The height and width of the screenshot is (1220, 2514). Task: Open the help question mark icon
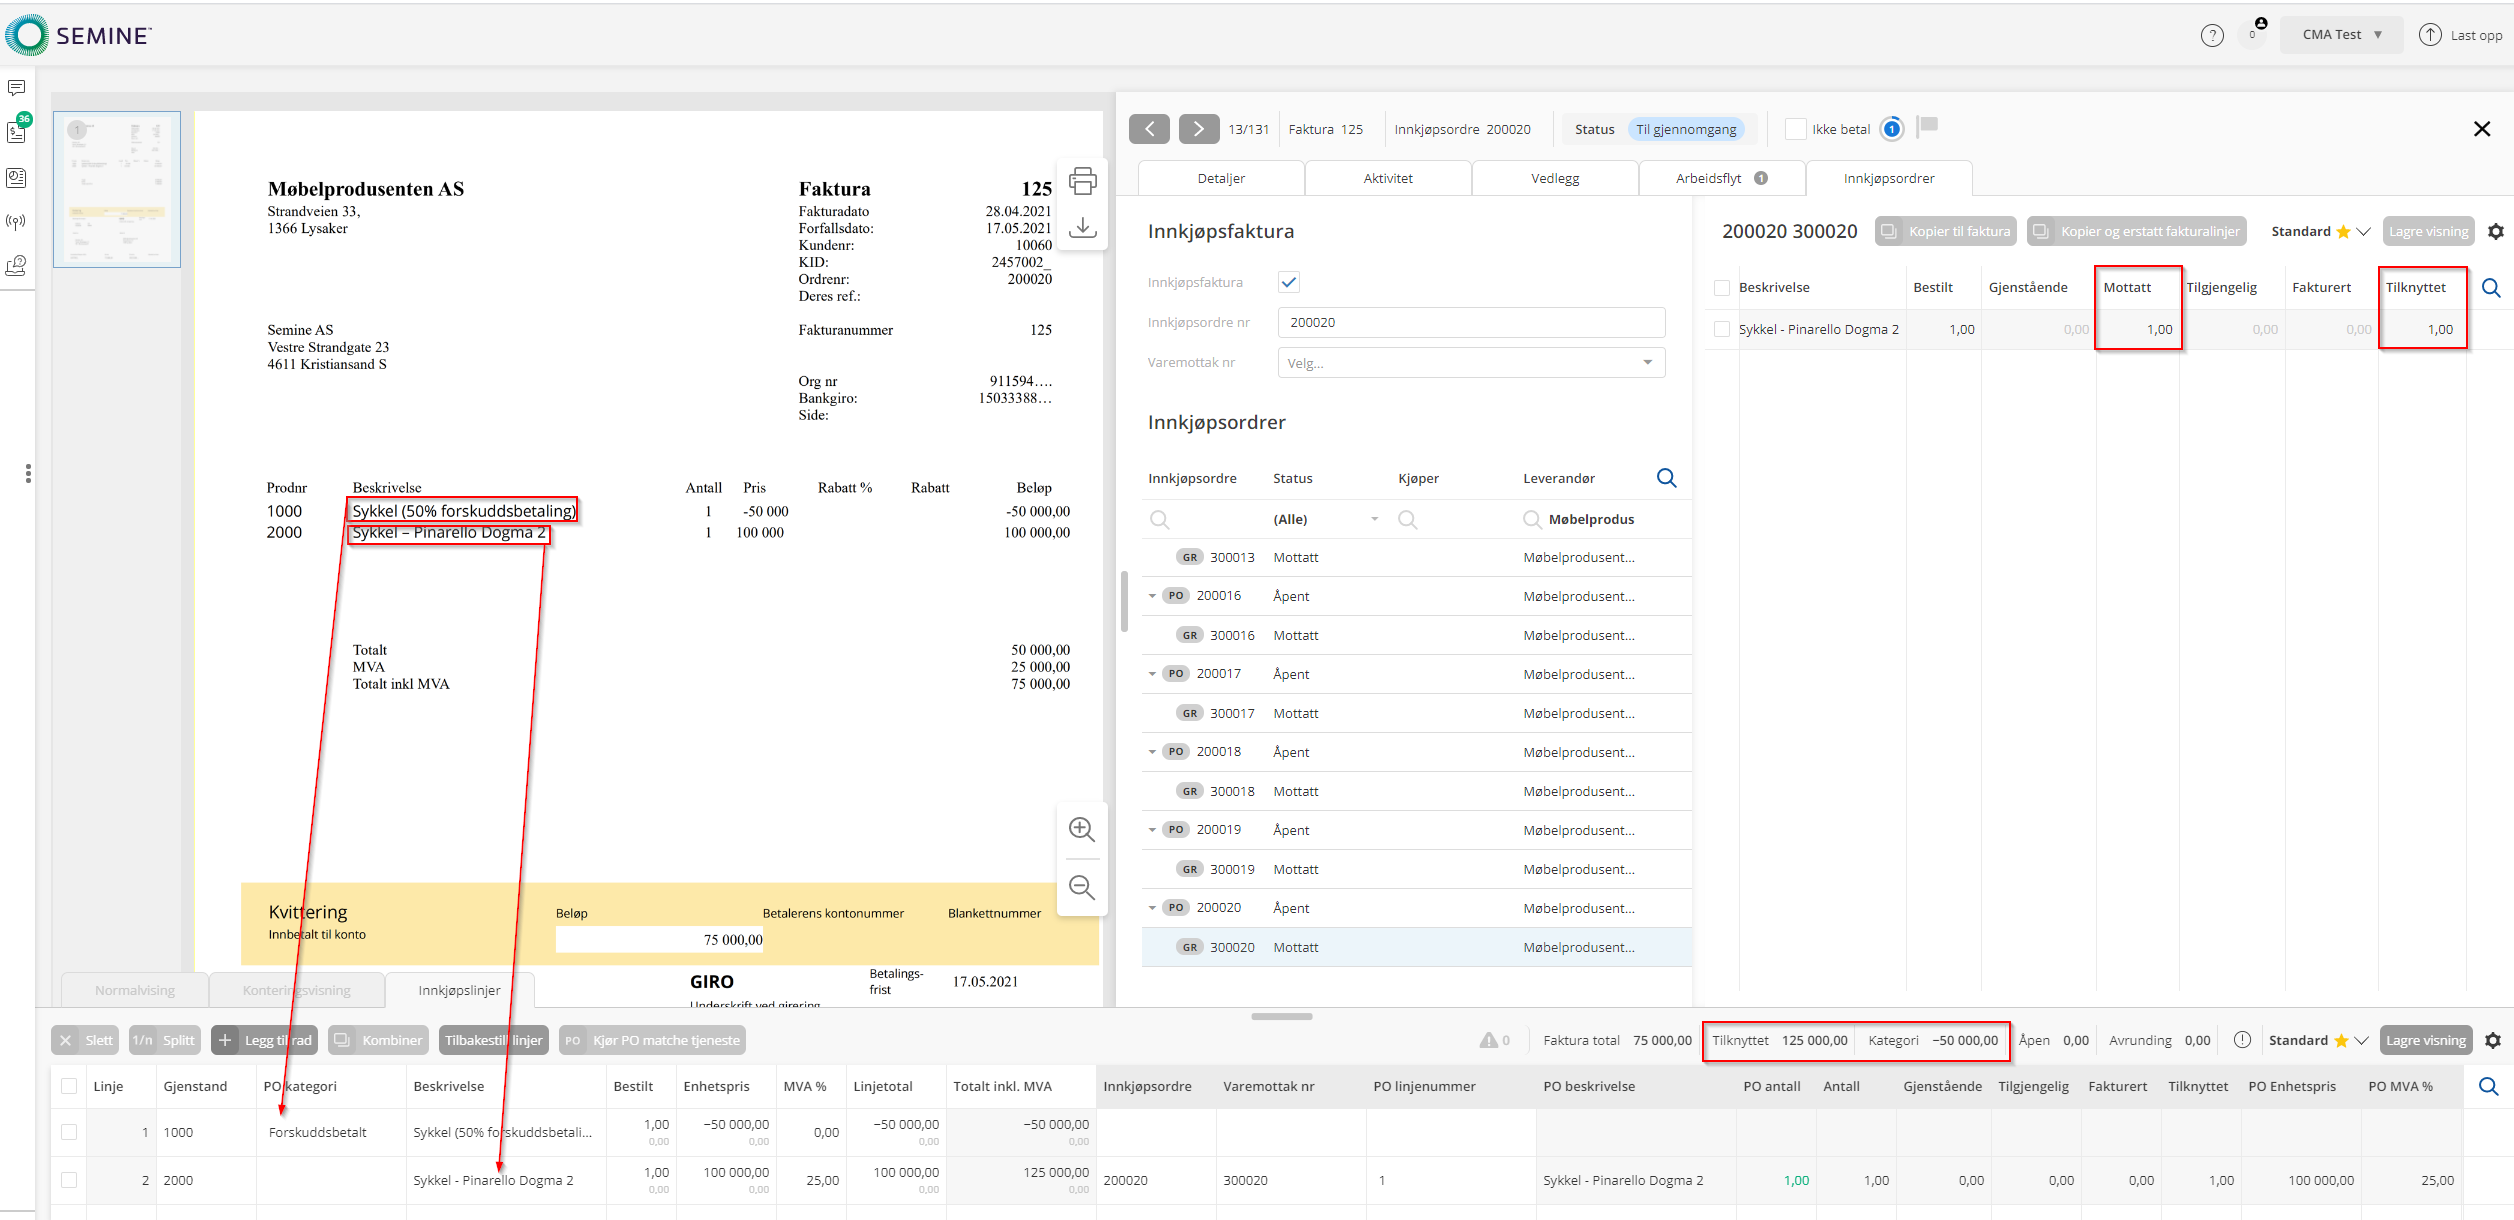click(x=2211, y=35)
